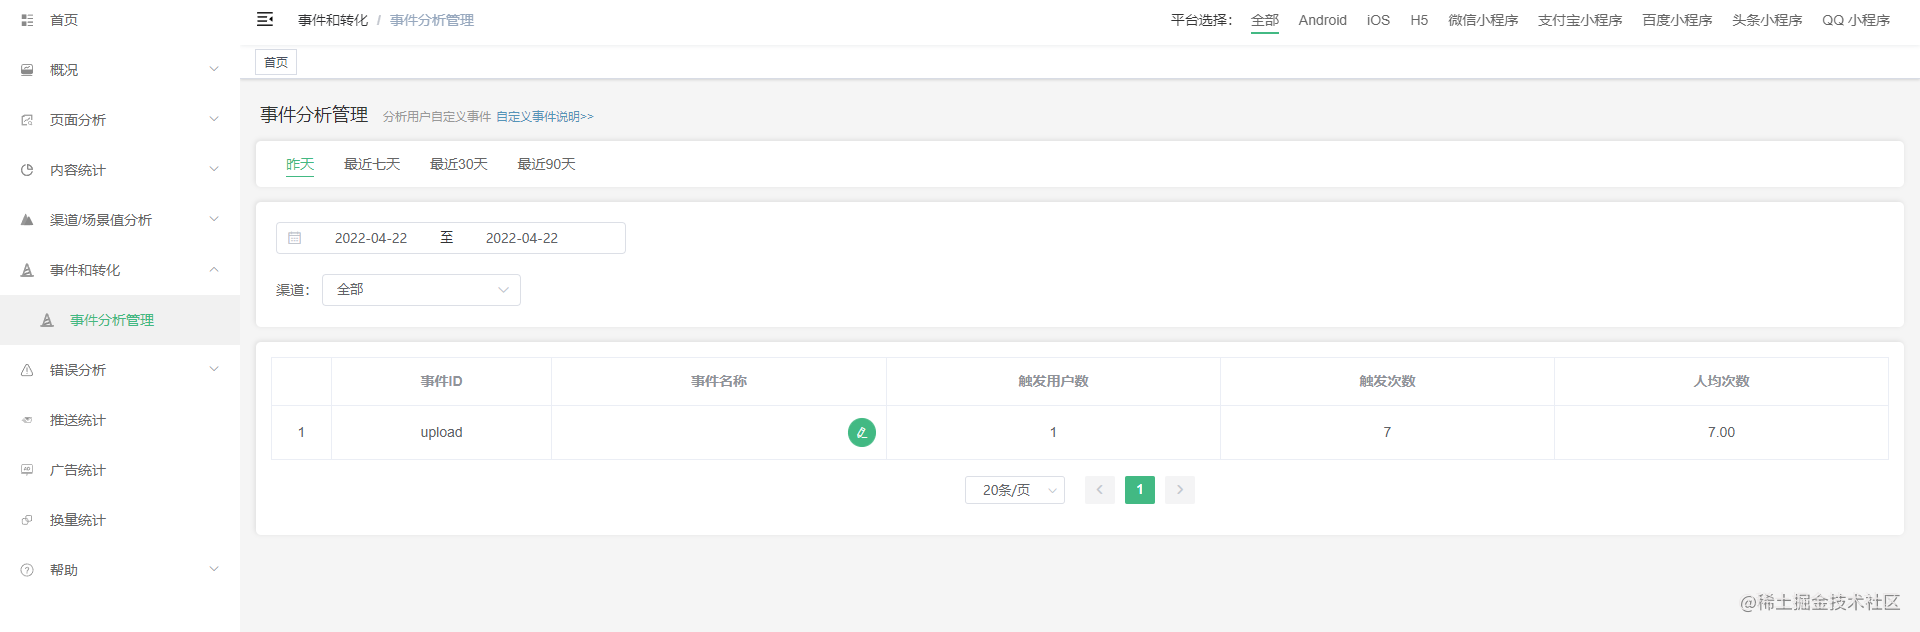Go to the next page arrow
Screen dimensions: 1920x632
(x=1180, y=490)
